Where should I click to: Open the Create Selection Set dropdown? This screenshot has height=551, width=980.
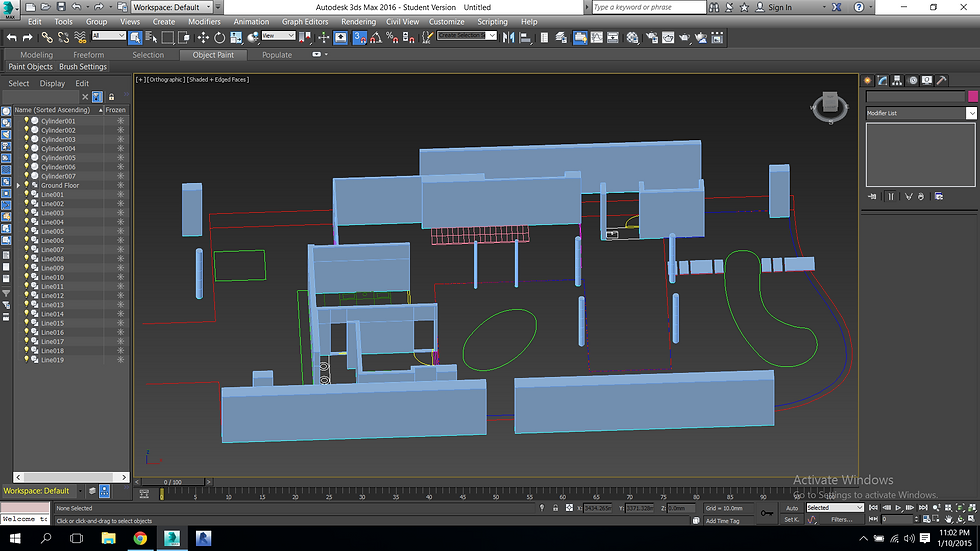tap(466, 36)
